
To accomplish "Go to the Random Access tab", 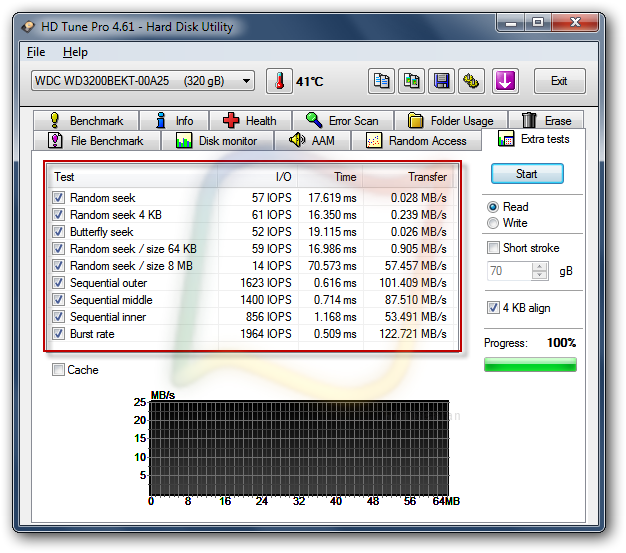I will coord(416,141).
